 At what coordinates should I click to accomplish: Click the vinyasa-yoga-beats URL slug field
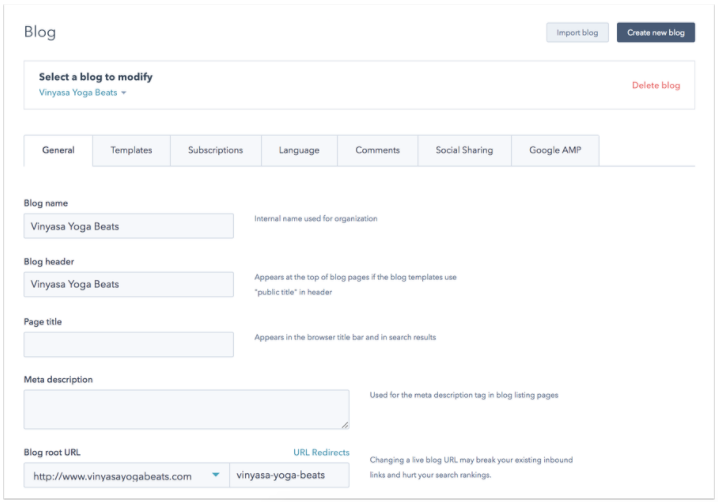(x=289, y=475)
